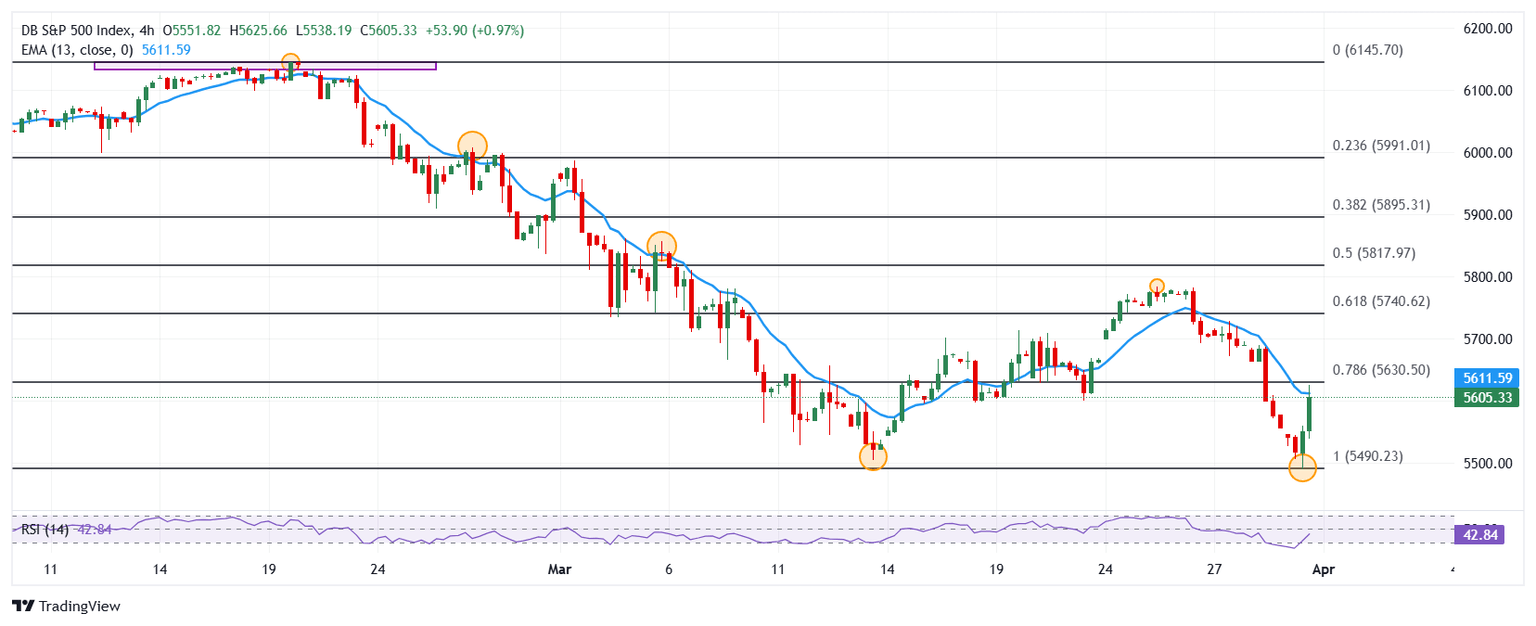
Task: Click the small orange circle above 0.618 level
Action: pyautogui.click(x=1156, y=285)
